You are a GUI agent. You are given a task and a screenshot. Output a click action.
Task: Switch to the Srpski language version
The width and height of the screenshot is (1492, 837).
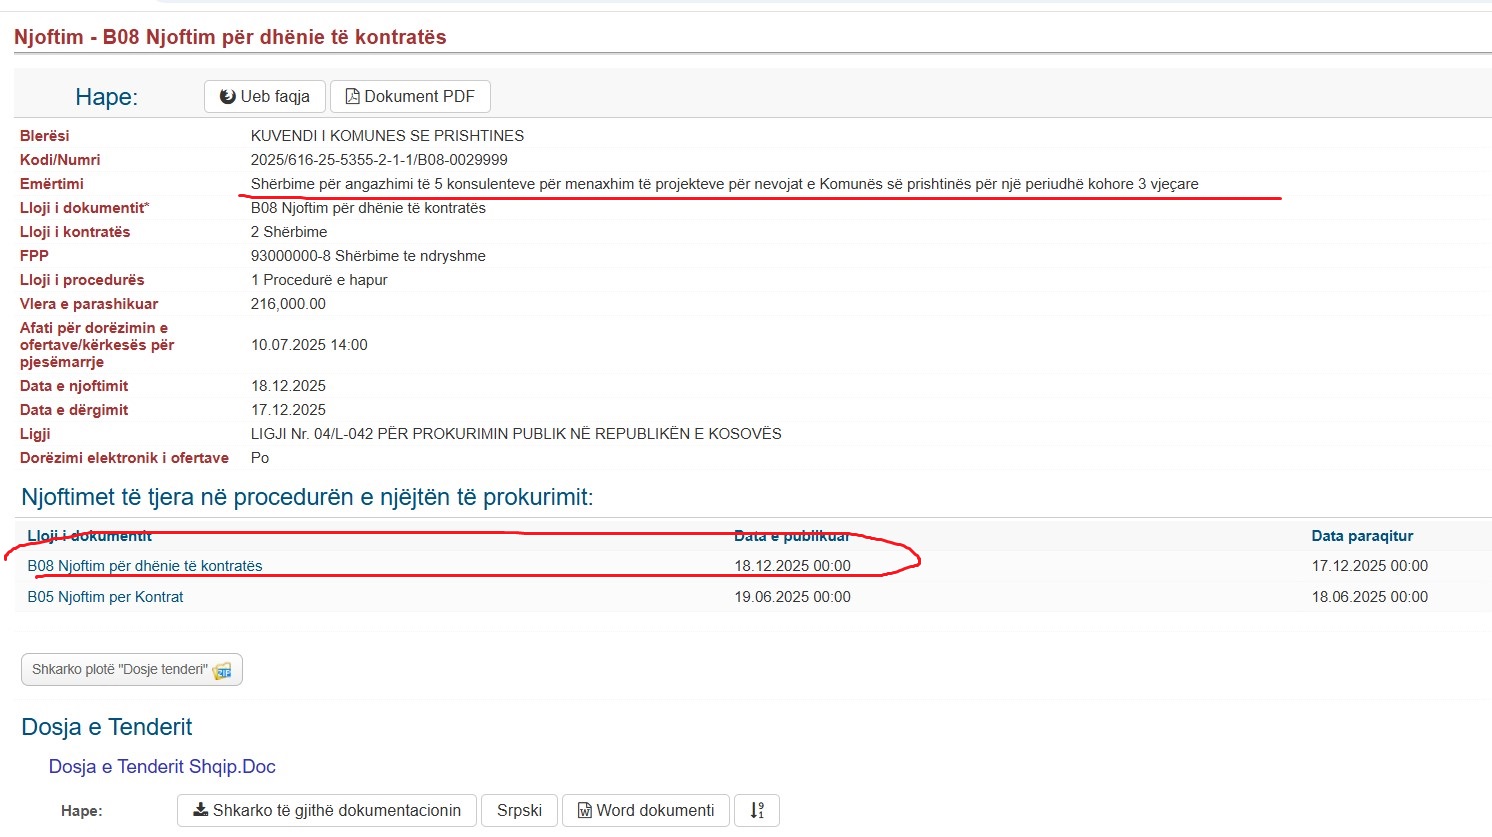[x=519, y=810]
